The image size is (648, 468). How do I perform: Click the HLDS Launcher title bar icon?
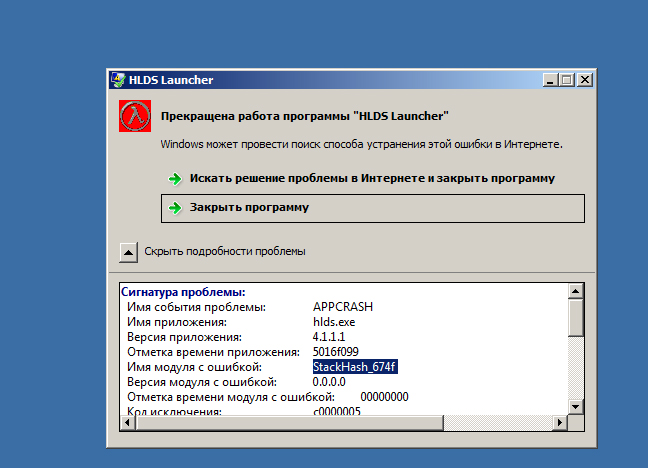tap(118, 79)
